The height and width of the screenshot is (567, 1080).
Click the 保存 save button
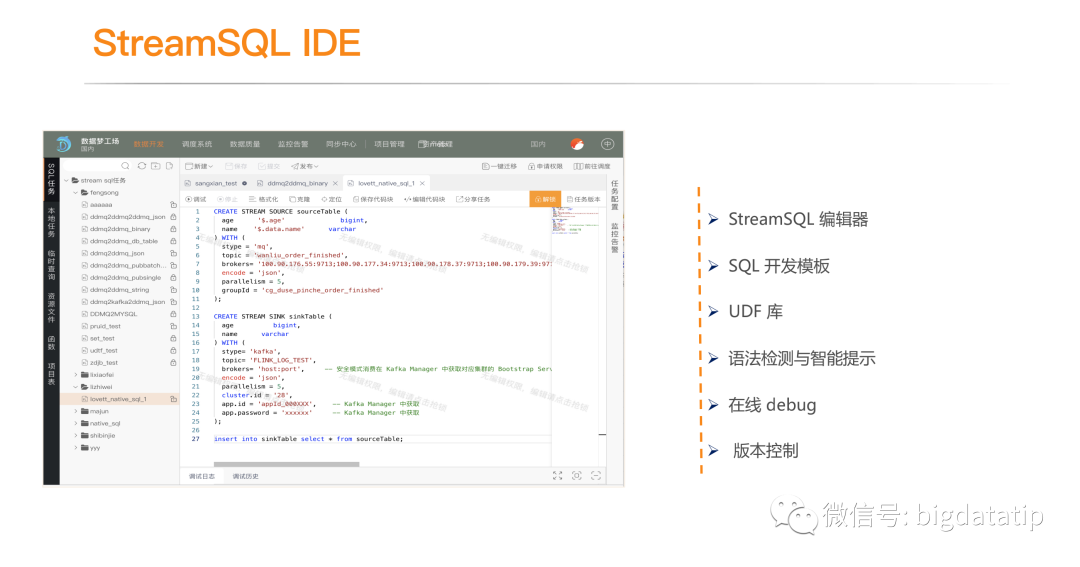click(236, 166)
